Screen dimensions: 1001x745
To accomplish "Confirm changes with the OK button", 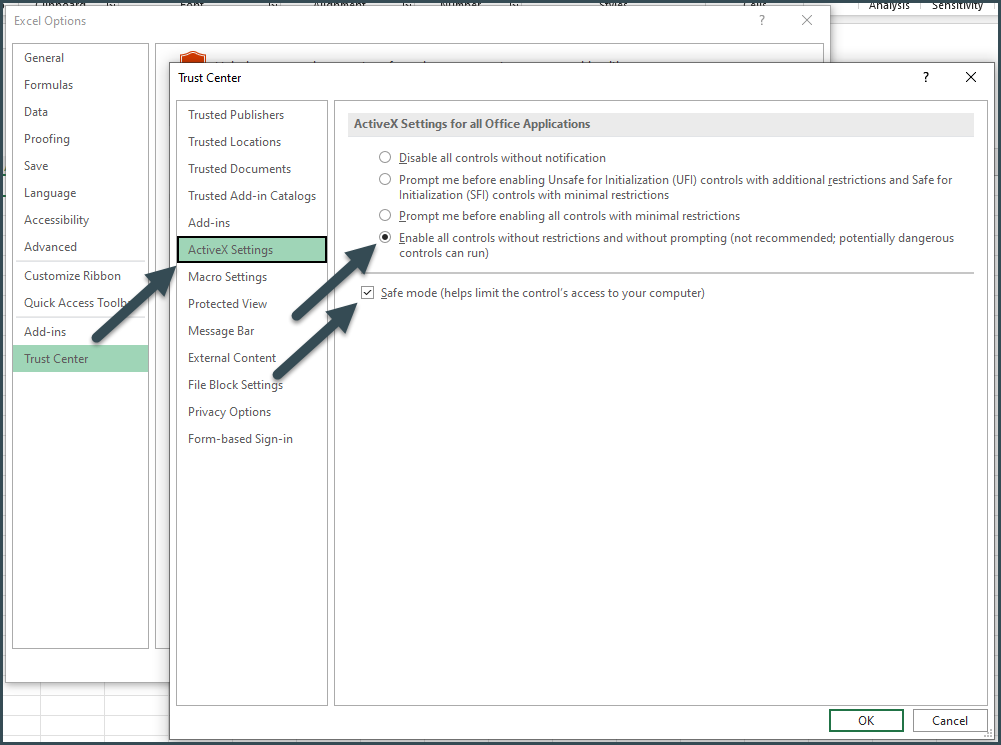I will (865, 720).
